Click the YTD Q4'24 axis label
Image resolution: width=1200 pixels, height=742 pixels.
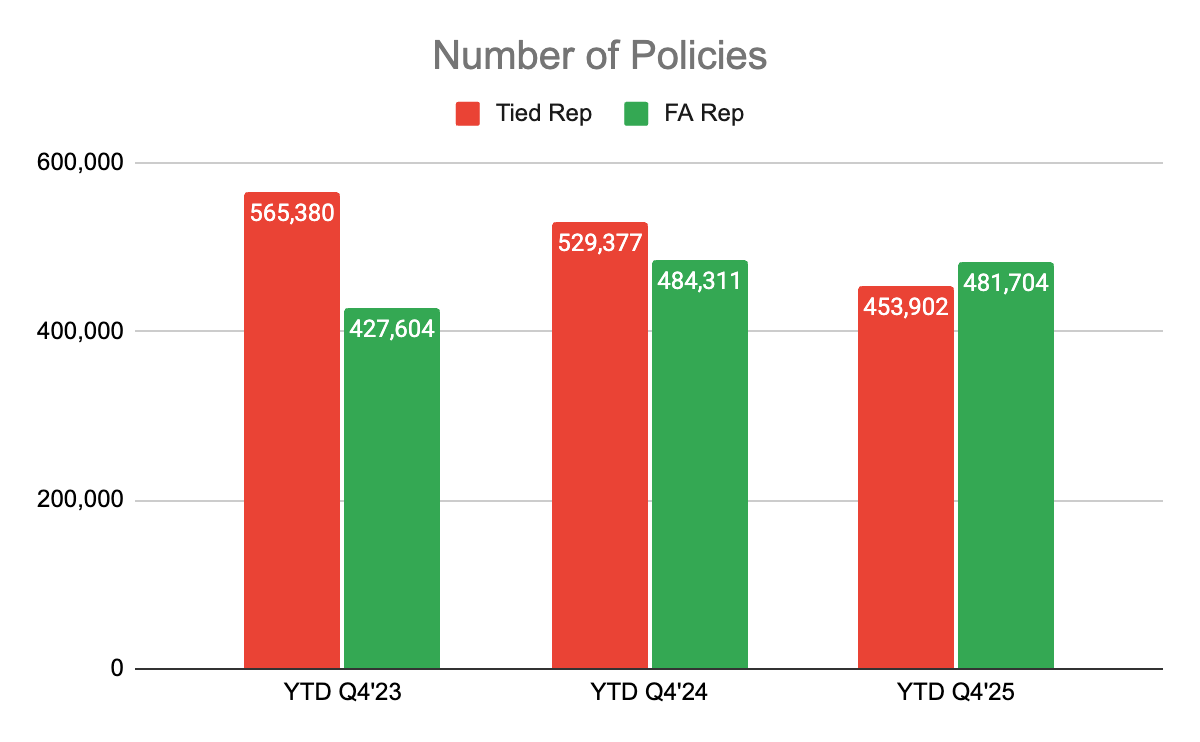(649, 692)
